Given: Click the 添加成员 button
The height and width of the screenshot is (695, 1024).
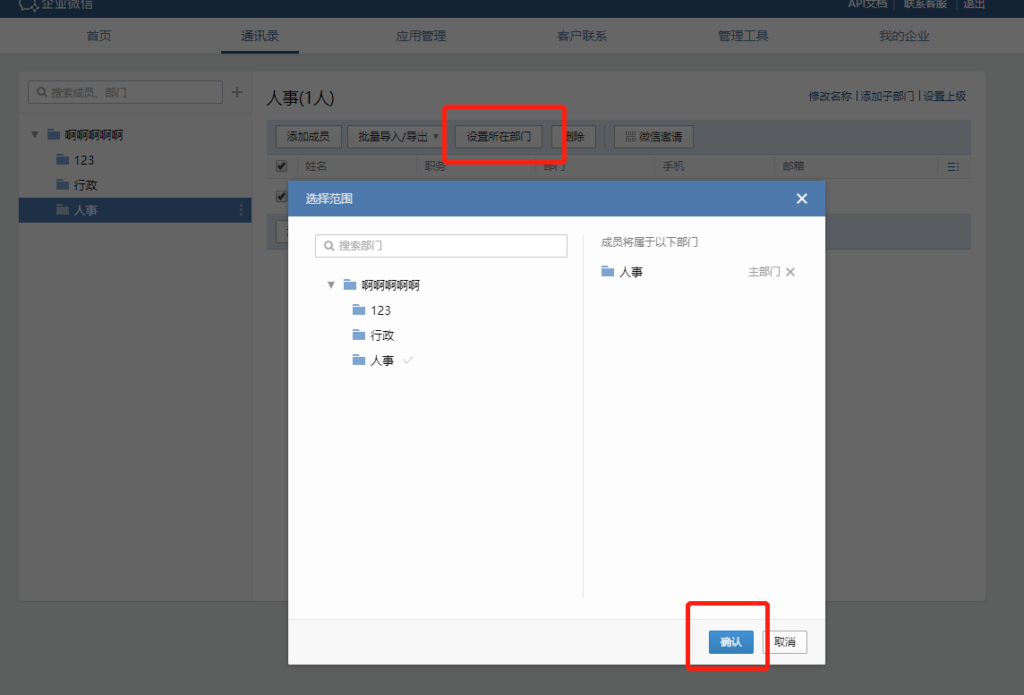Looking at the screenshot, I should pos(308,137).
